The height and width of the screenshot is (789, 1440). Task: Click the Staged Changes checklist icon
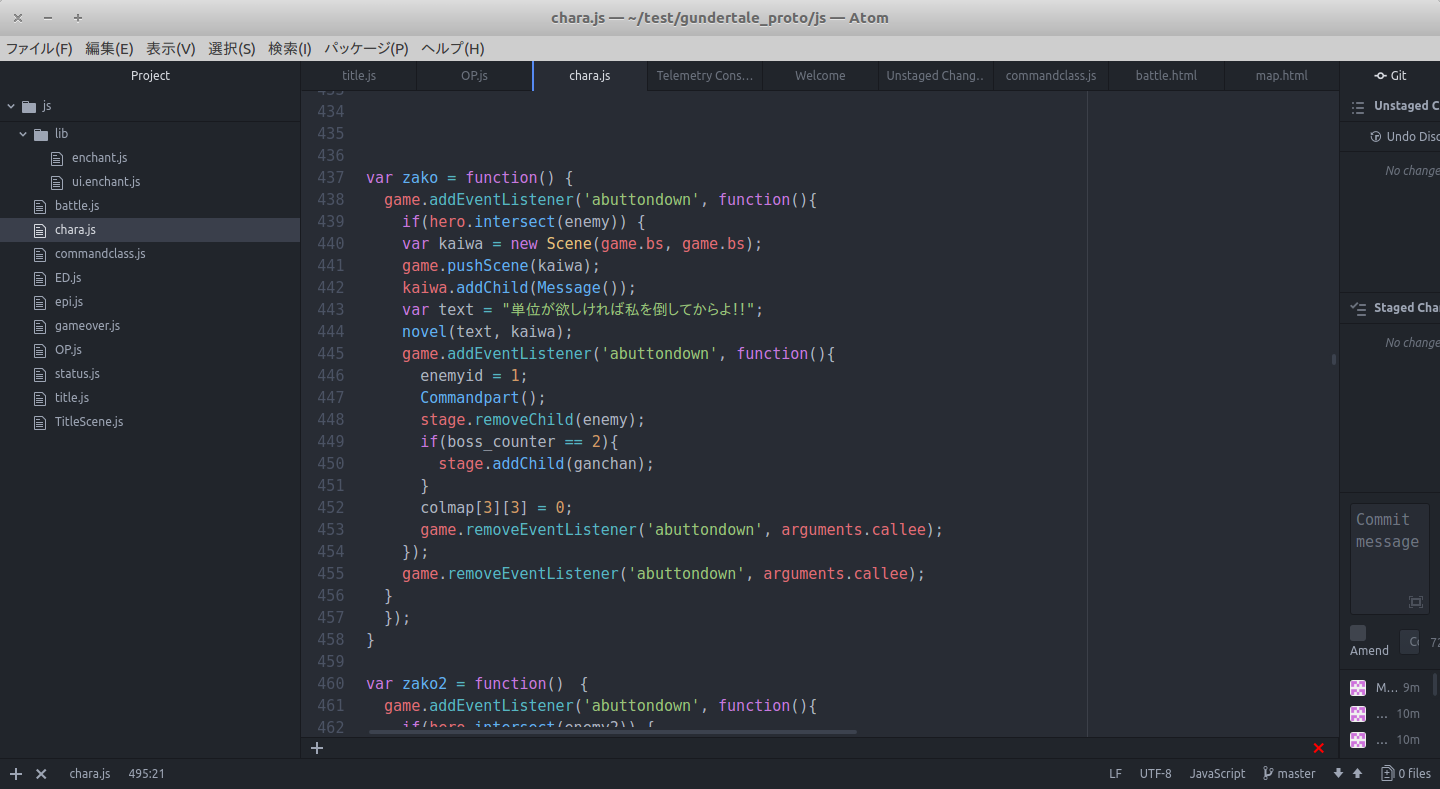pos(1358,308)
